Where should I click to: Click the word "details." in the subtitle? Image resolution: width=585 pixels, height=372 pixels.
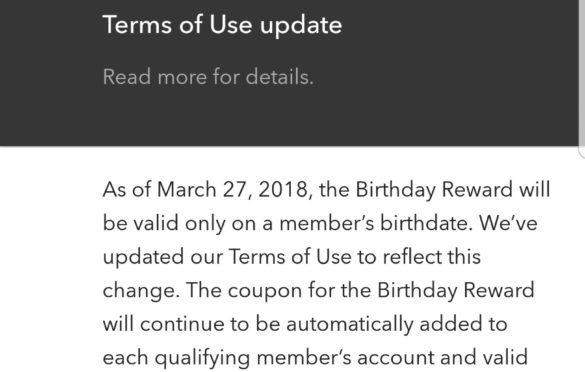(x=279, y=77)
